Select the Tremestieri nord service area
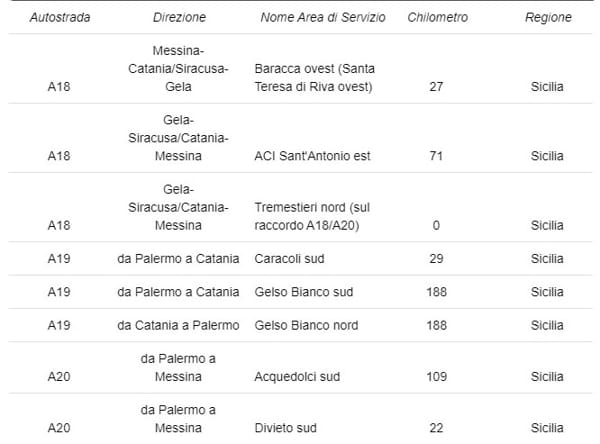The height and width of the screenshot is (444, 600). click(312, 216)
